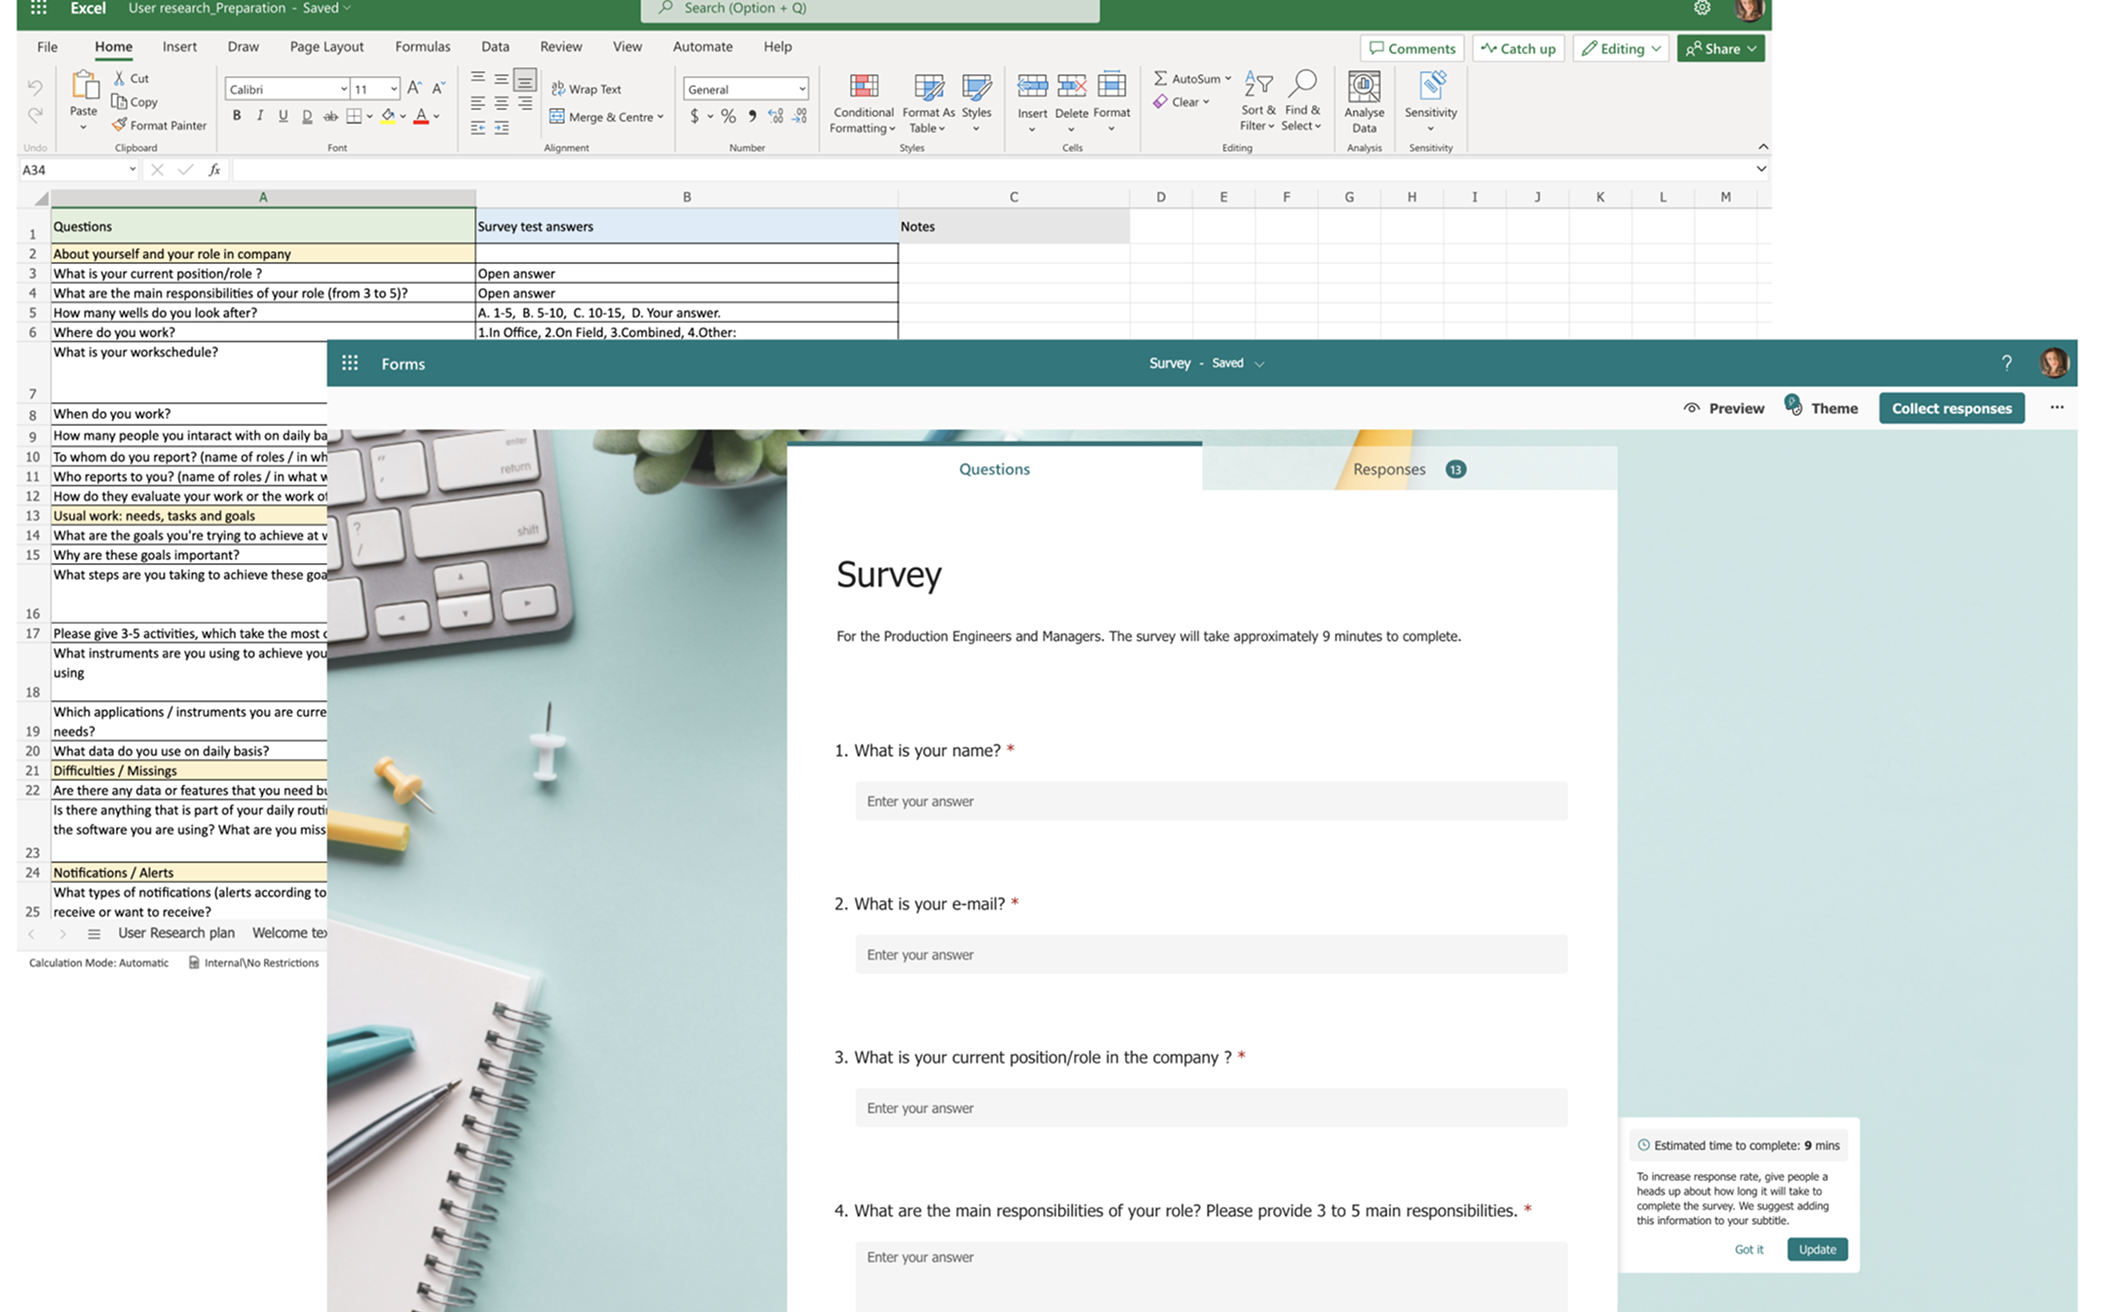Open the Editing mode dropdown
The image size is (2107, 1312).
[x=1621, y=48]
